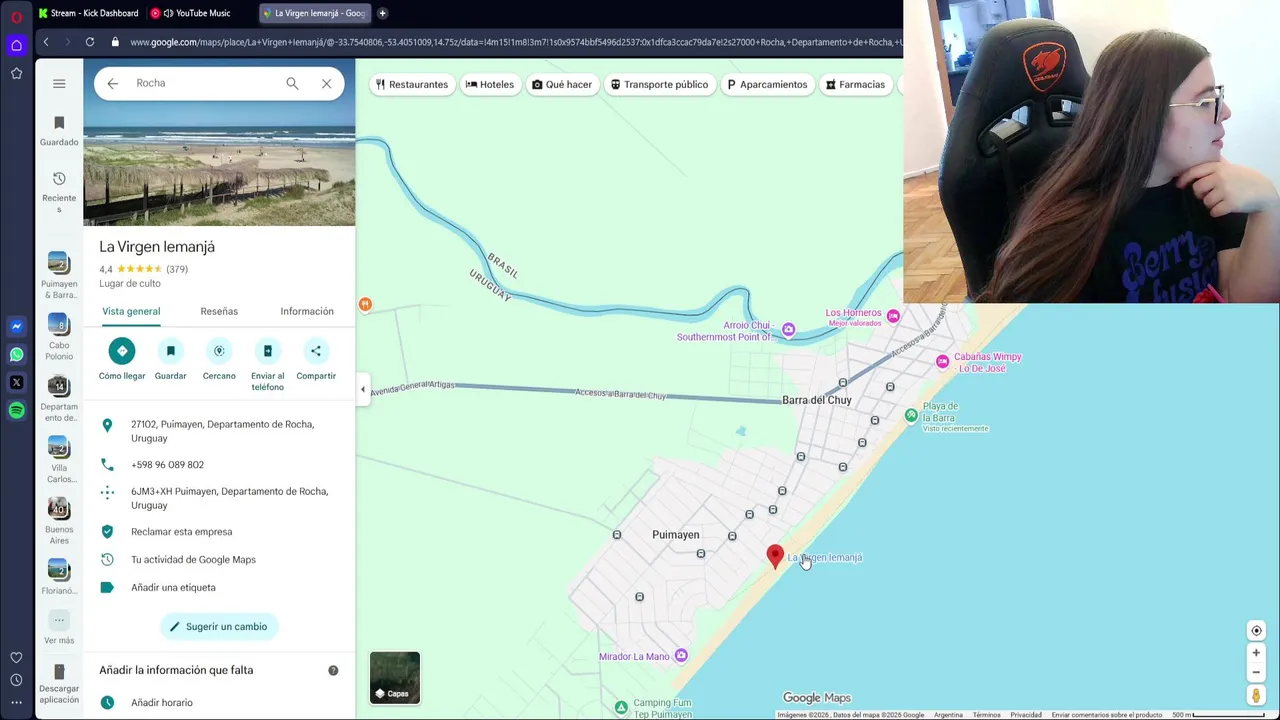Click the Cómo llegar directions icon

(x=122, y=351)
